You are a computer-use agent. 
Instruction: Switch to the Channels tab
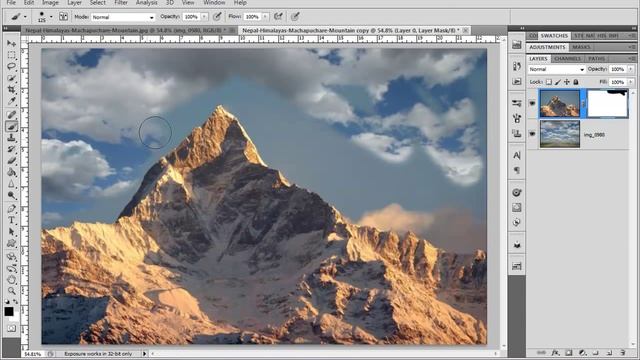(x=567, y=59)
